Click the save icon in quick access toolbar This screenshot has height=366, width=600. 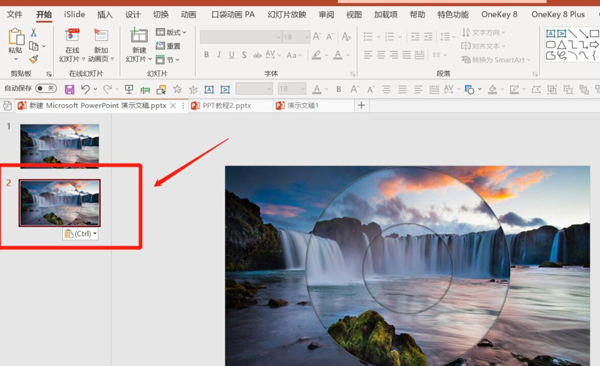point(69,90)
